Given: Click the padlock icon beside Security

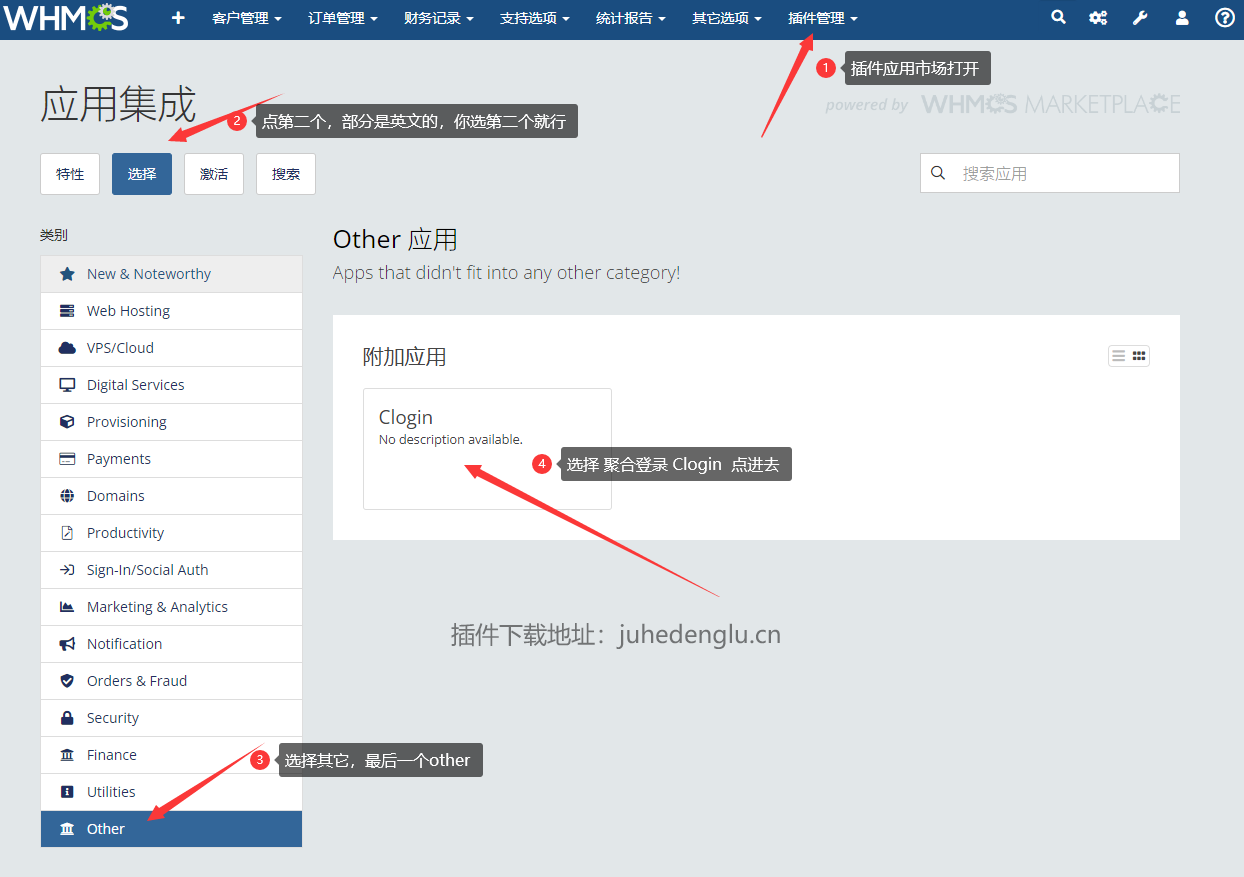Looking at the screenshot, I should 67,718.
